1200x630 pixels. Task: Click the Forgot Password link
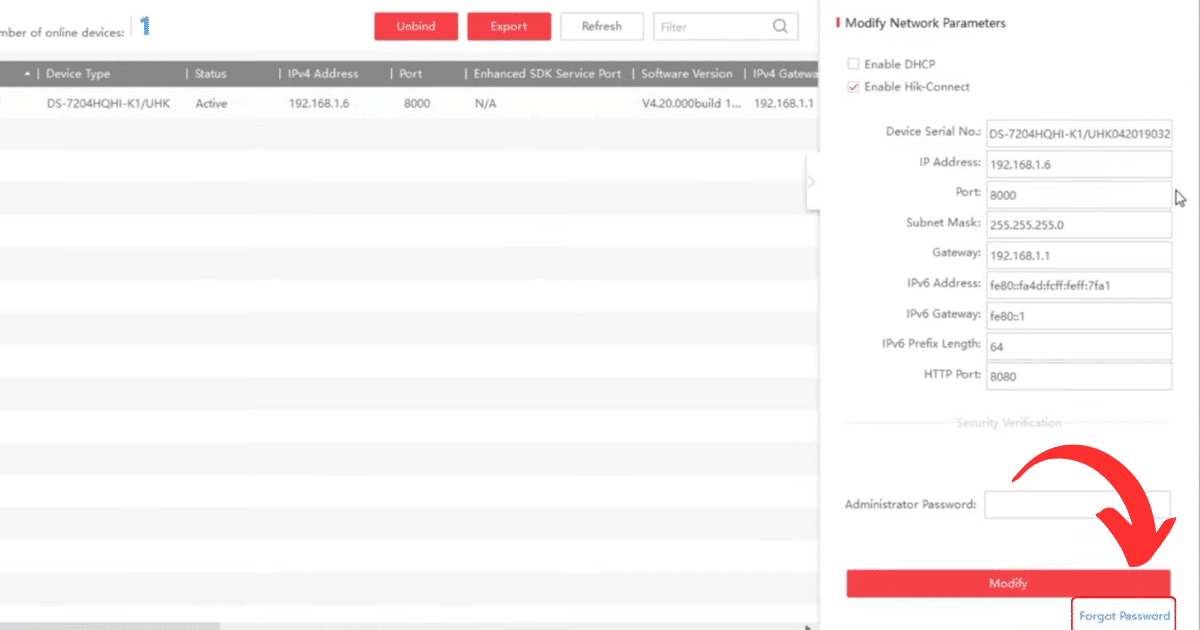point(1124,616)
